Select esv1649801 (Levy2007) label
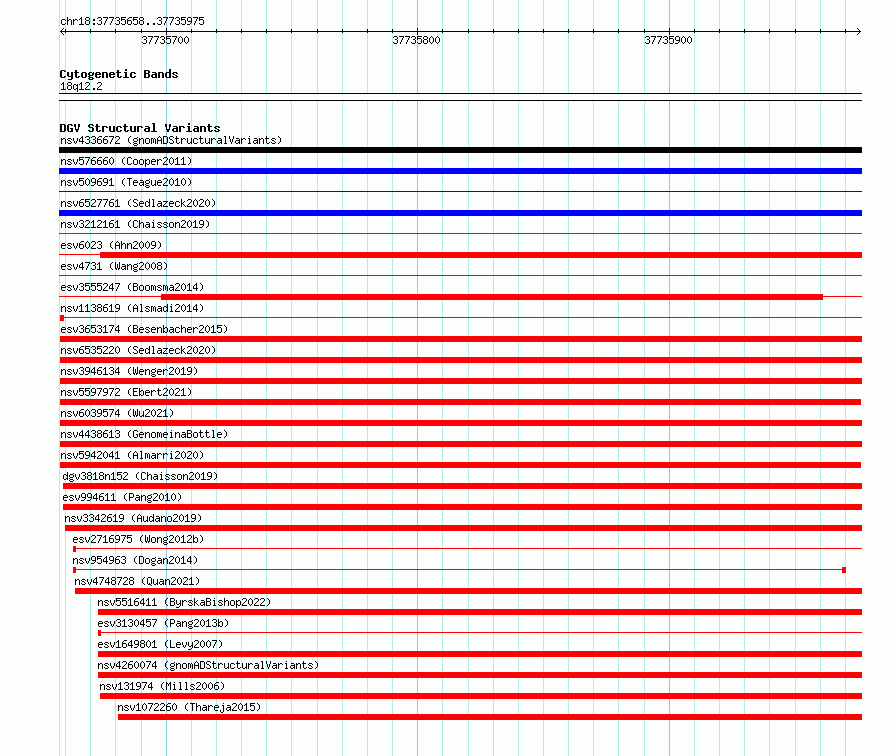The width and height of the screenshot is (890, 756). tap(160, 644)
